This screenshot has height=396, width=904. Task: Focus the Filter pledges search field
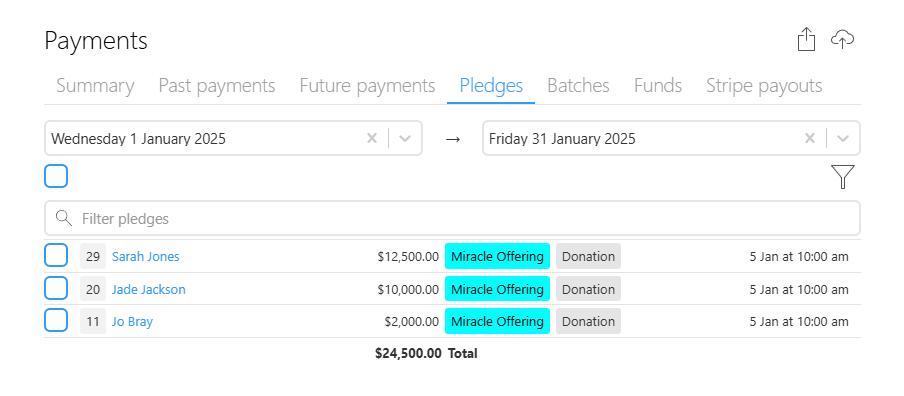[452, 218]
